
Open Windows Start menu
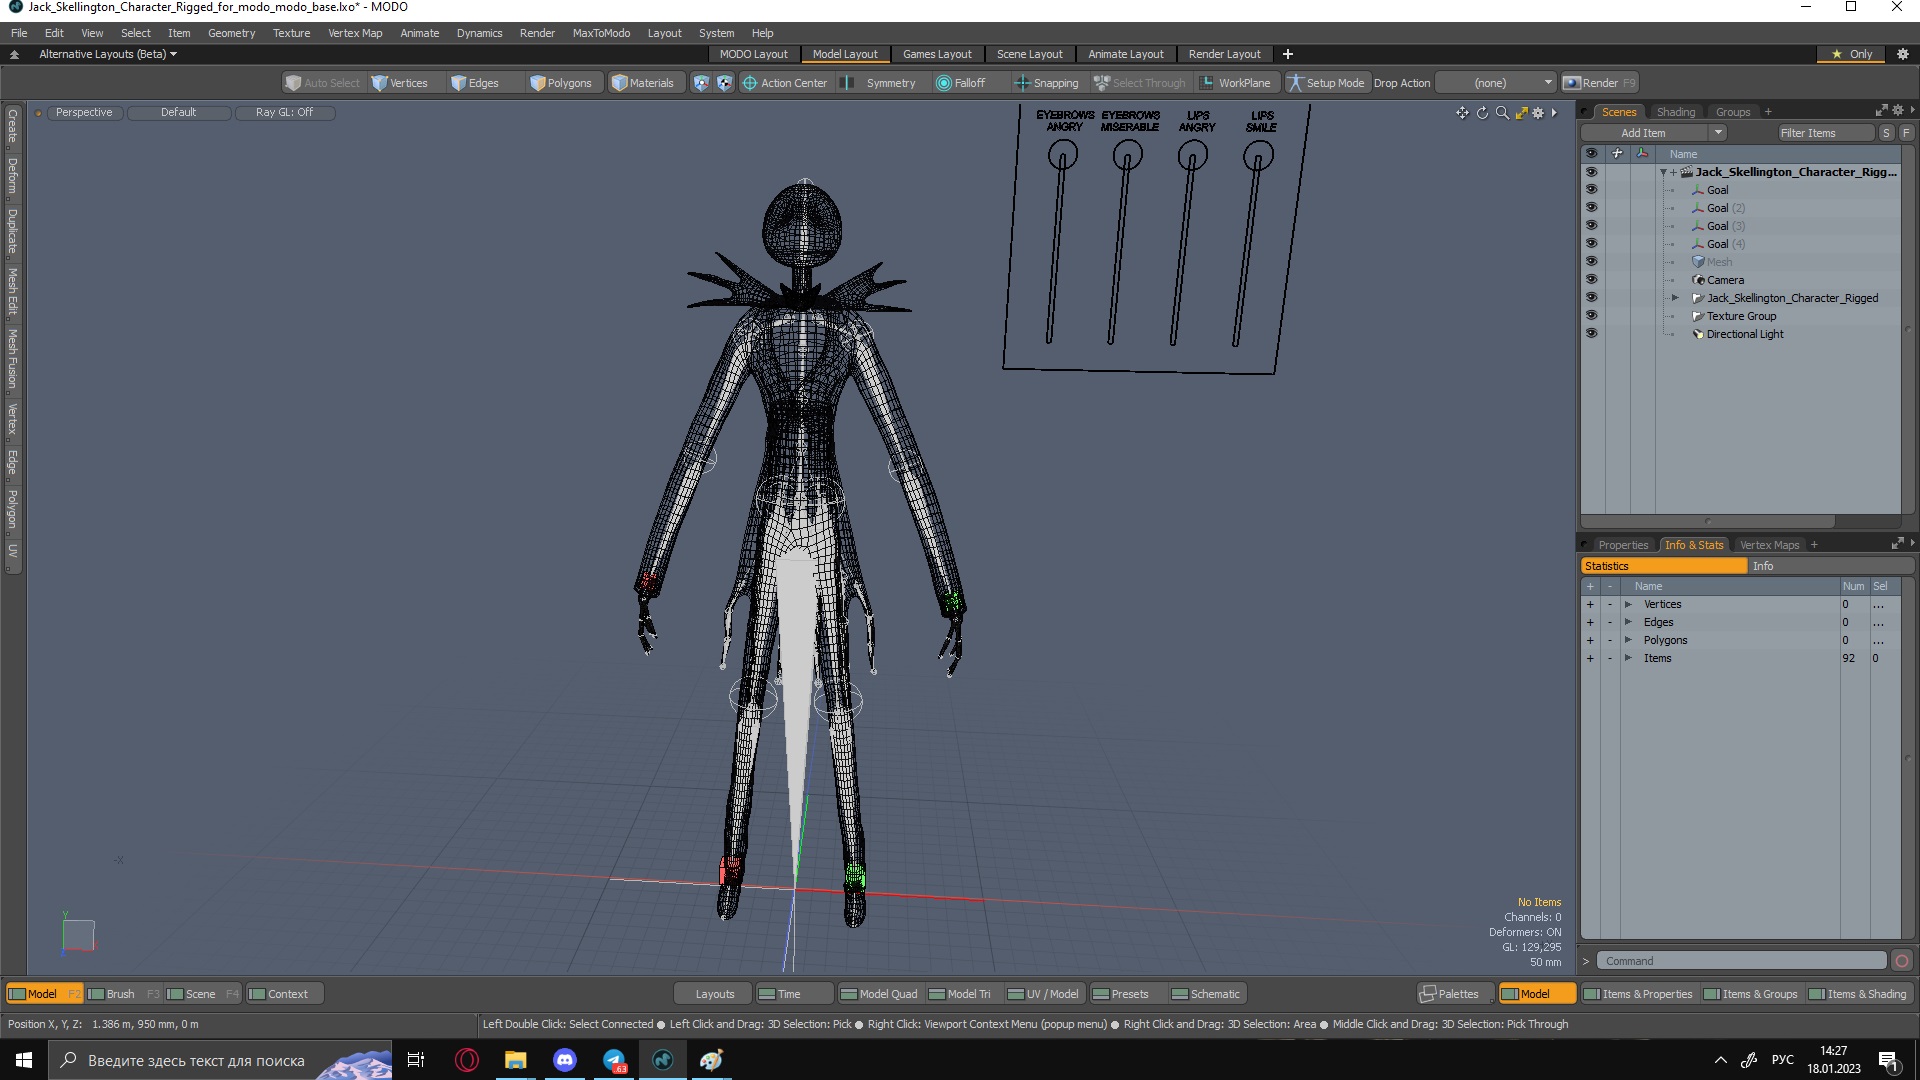(x=24, y=1060)
